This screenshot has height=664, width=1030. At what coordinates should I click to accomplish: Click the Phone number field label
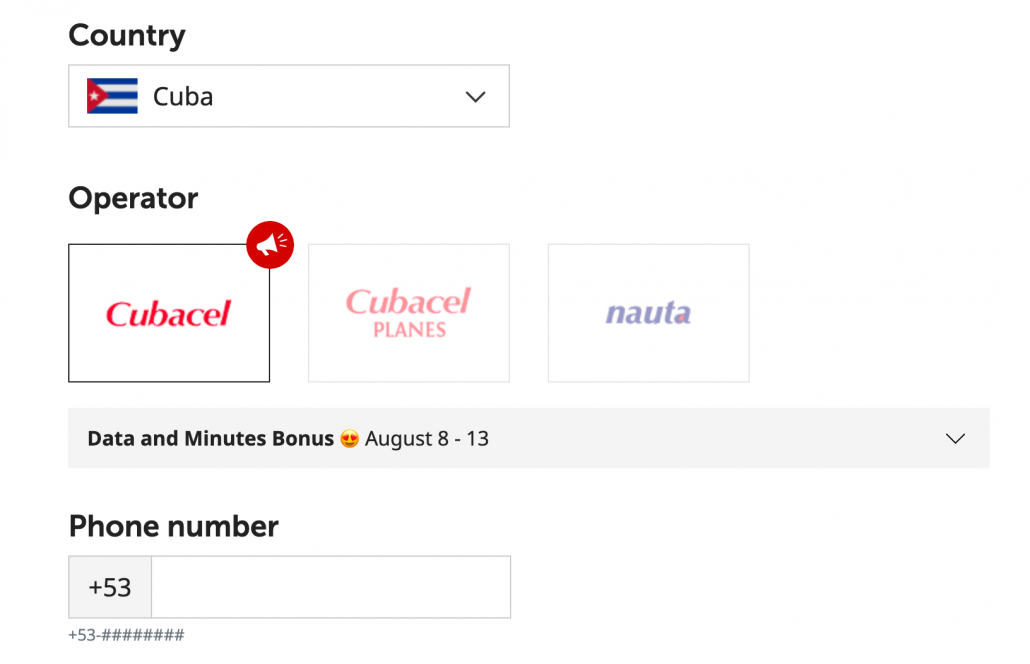pyautogui.click(x=173, y=527)
